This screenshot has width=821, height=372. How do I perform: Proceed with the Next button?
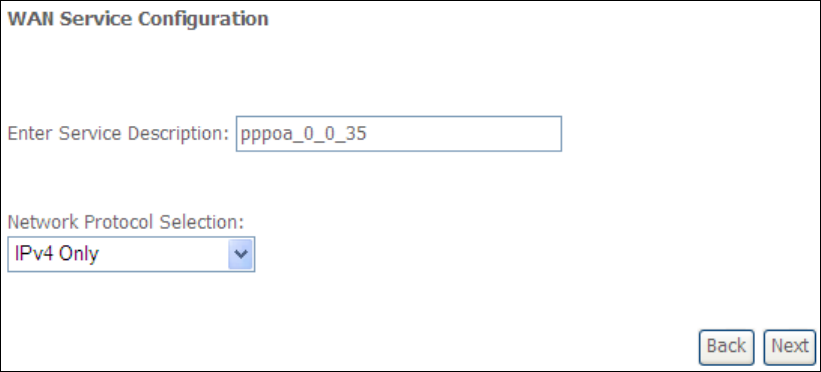790,347
